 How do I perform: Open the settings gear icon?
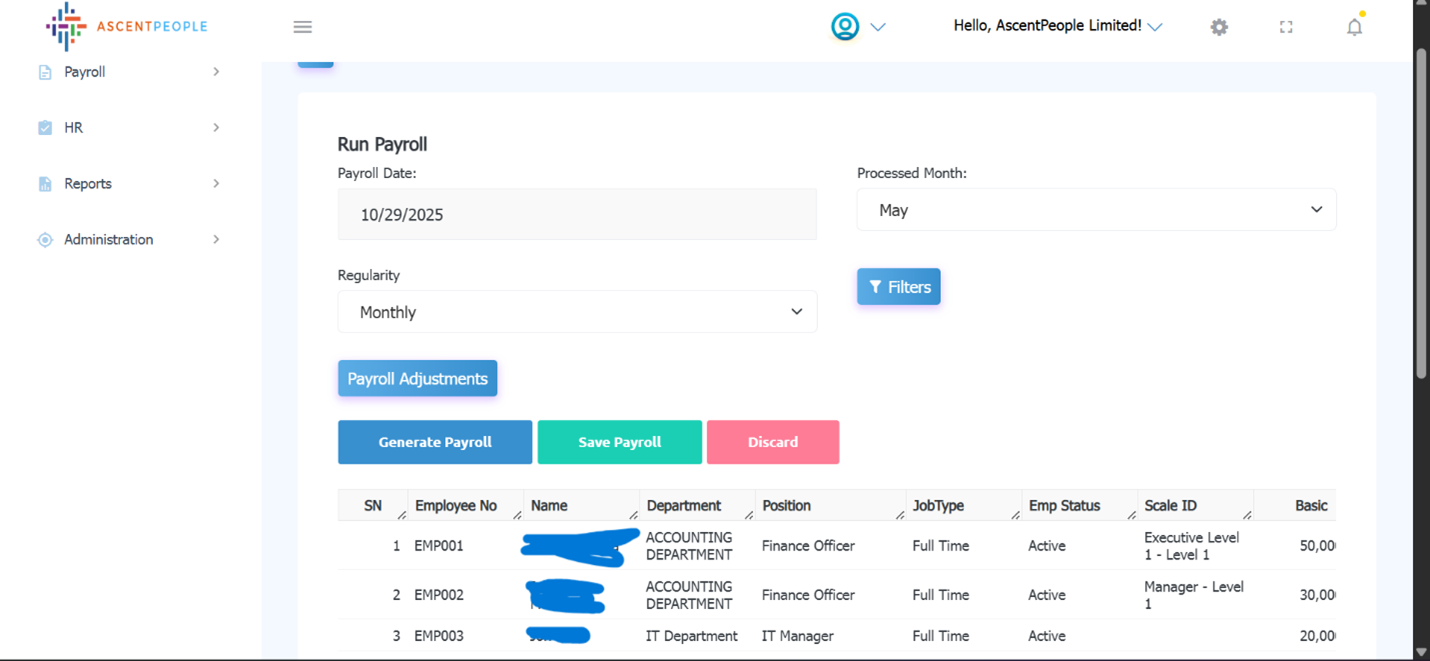click(x=1218, y=27)
